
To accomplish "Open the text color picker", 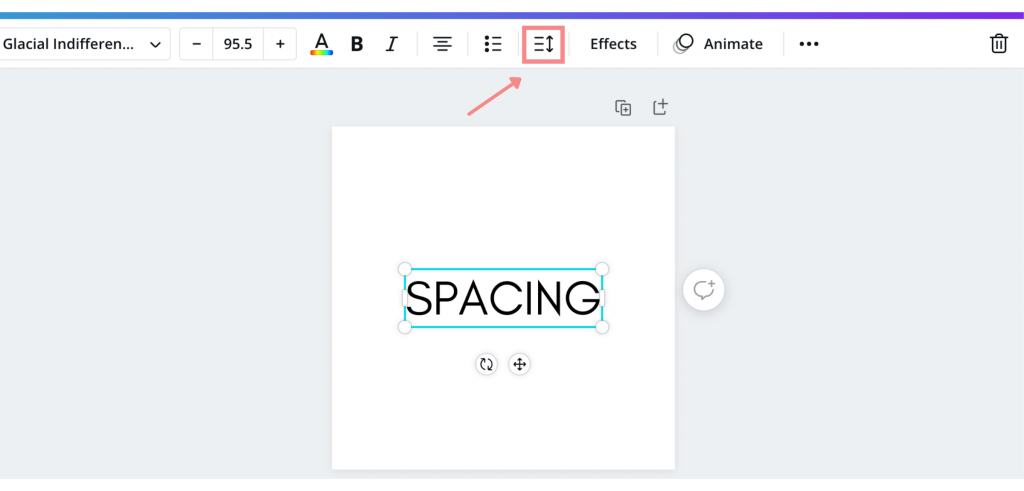I will (x=321, y=44).
